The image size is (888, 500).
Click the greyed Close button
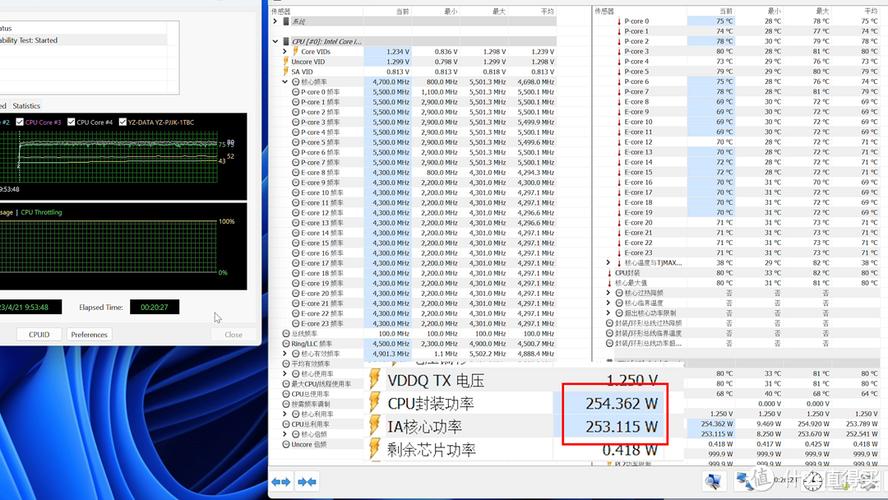click(x=233, y=335)
